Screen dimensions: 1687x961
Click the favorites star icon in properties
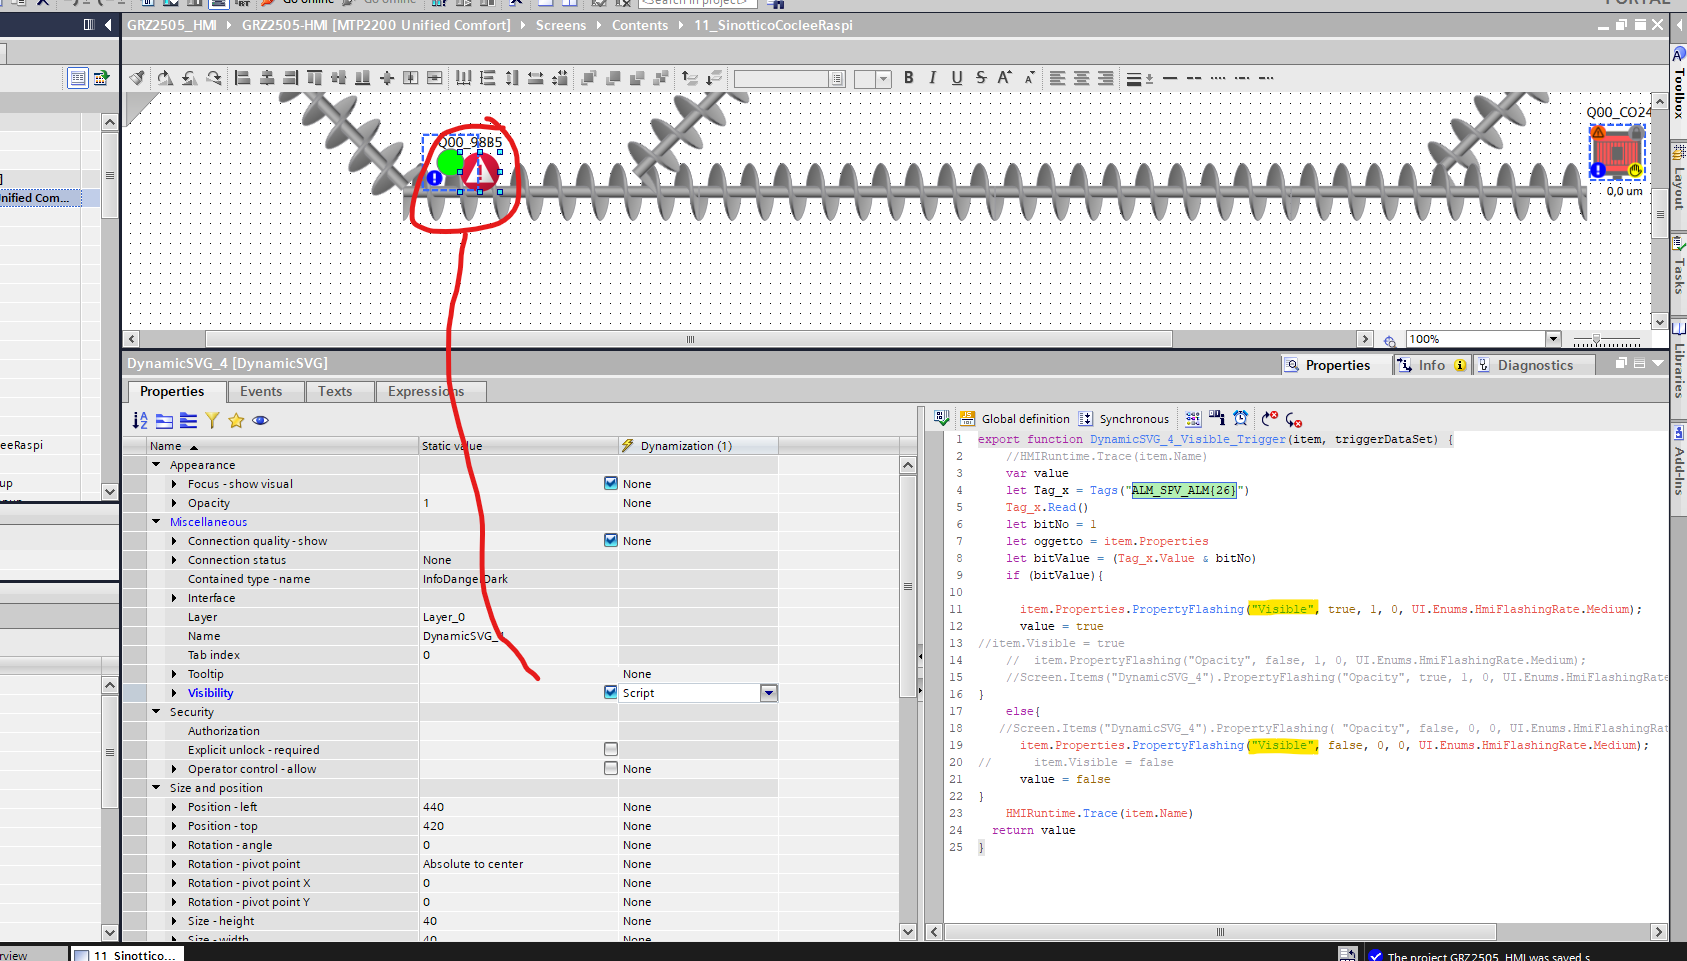pyautogui.click(x=236, y=421)
